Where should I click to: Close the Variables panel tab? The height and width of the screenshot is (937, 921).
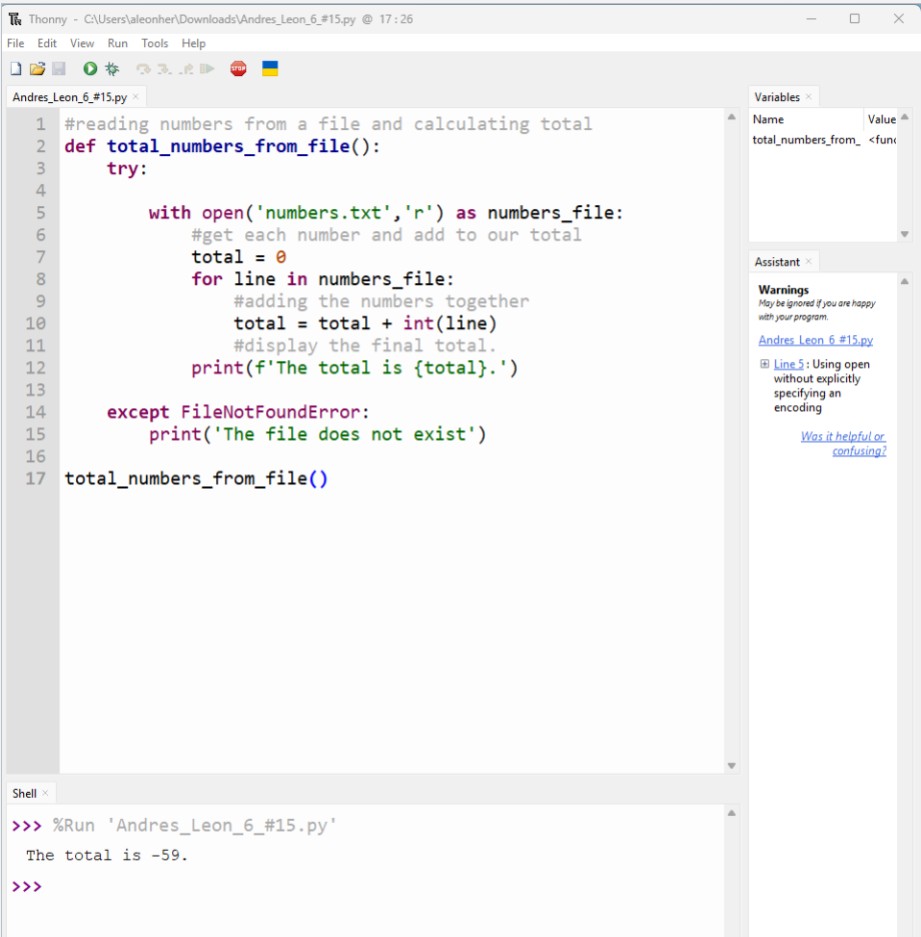[809, 97]
